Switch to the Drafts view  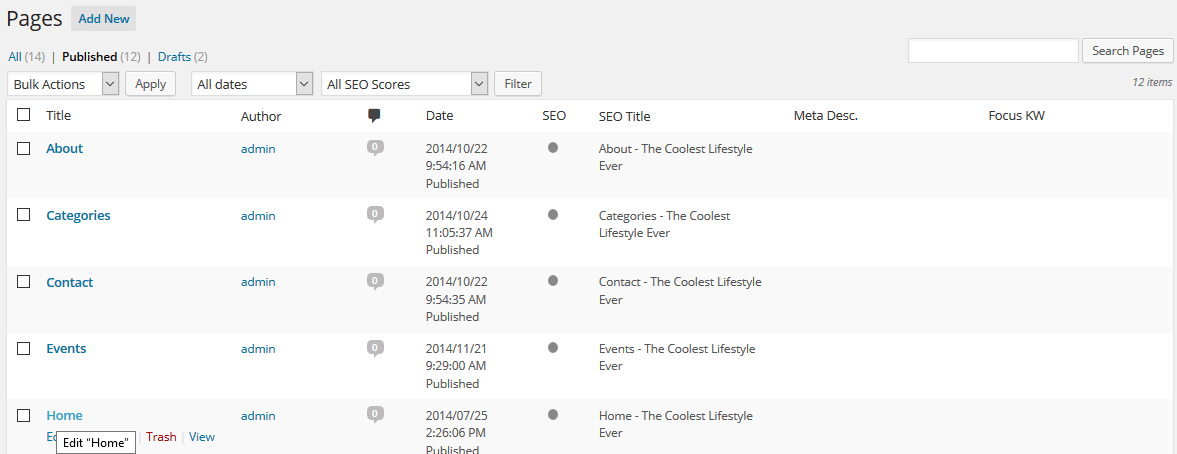174,57
